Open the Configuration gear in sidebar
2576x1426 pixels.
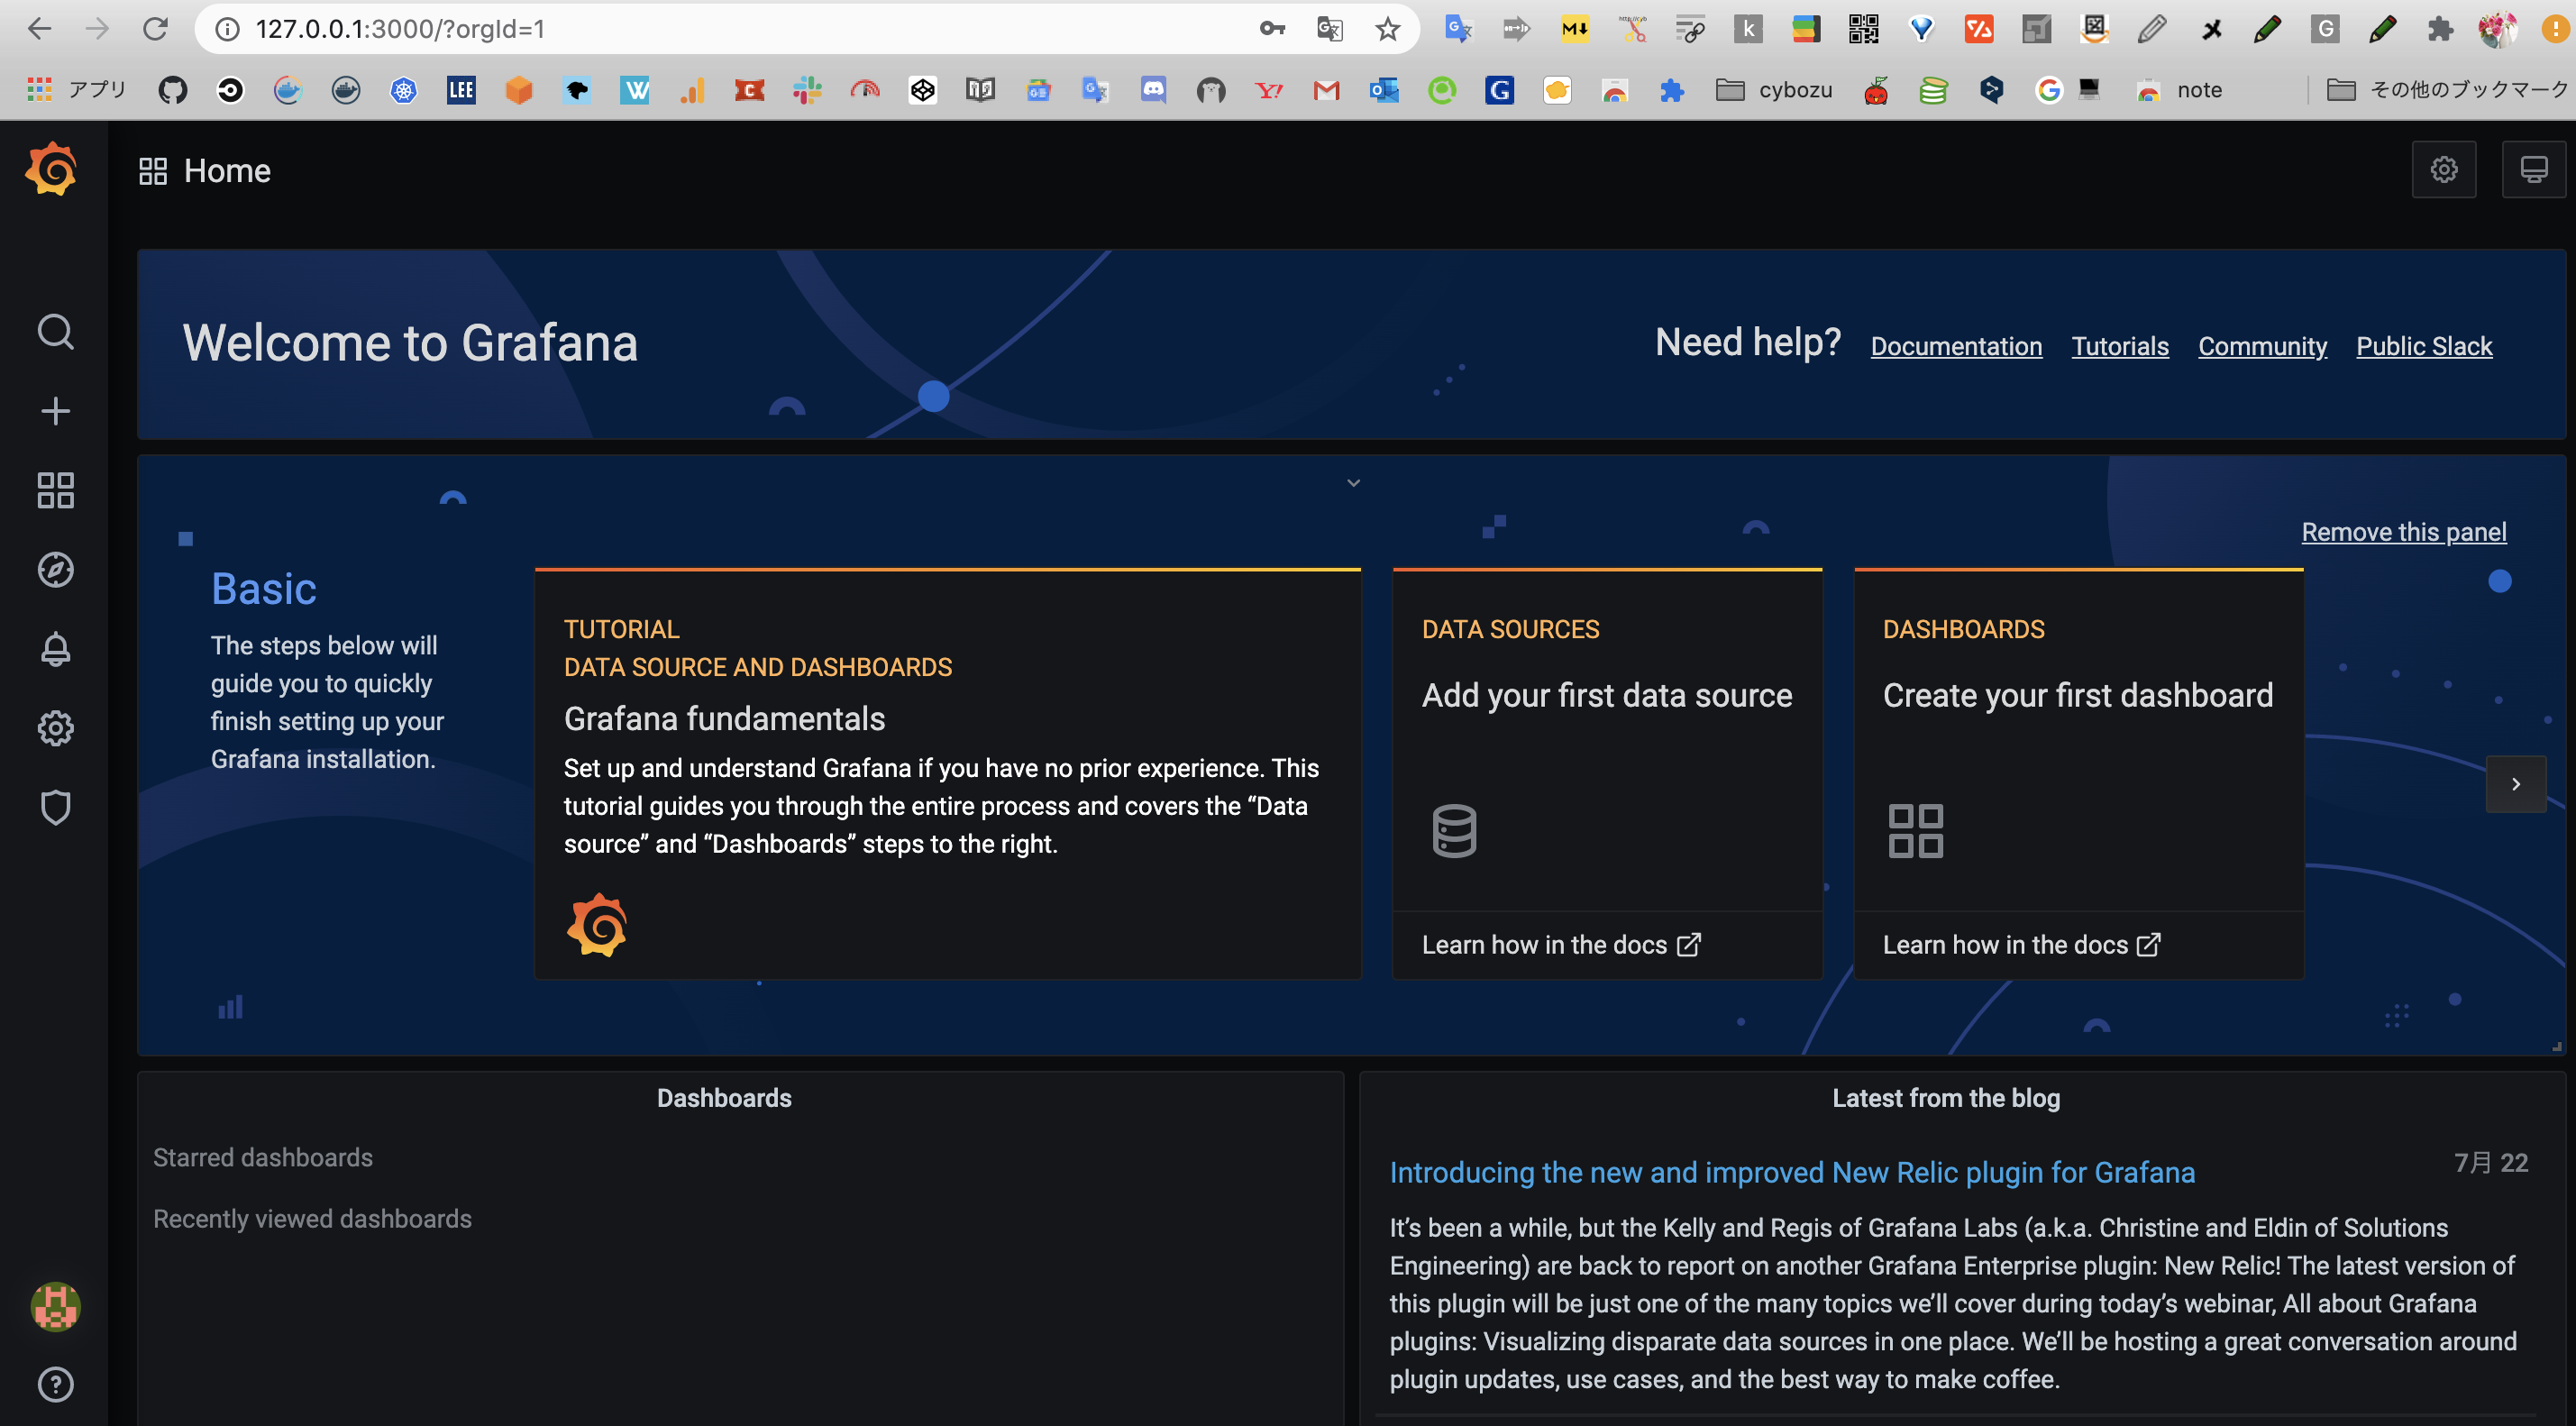pos(55,728)
